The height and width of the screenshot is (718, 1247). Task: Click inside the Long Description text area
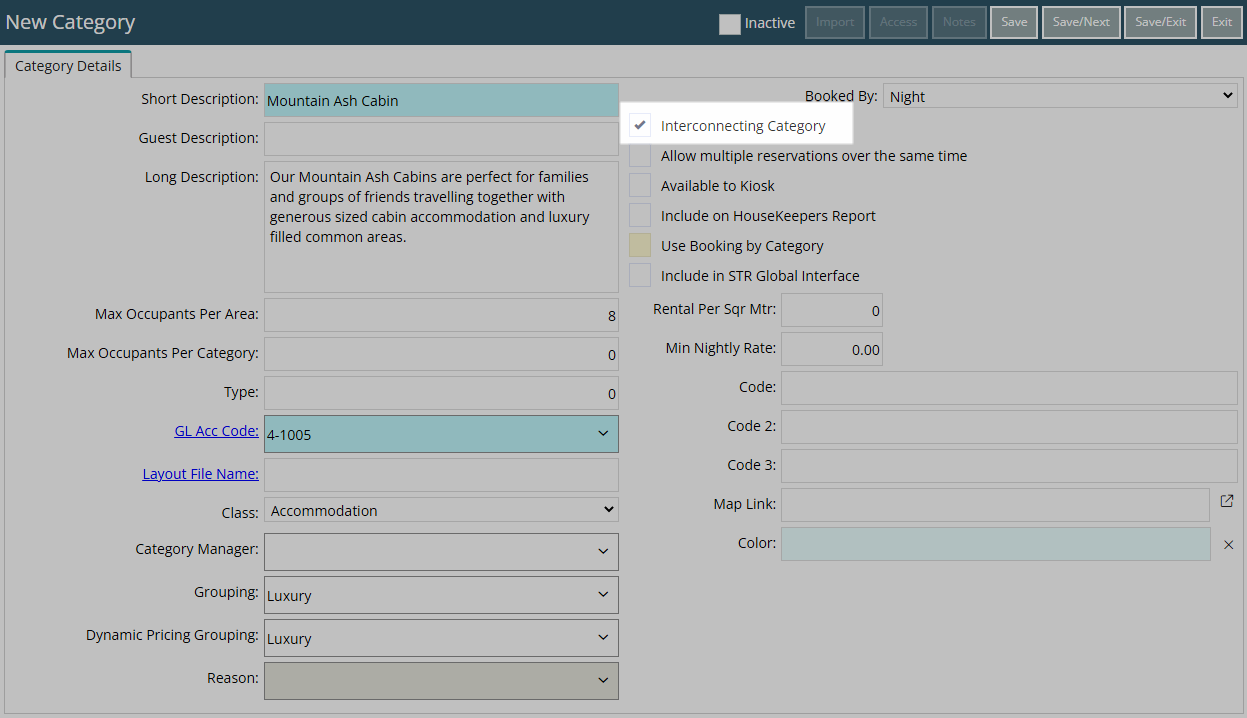[x=441, y=227]
